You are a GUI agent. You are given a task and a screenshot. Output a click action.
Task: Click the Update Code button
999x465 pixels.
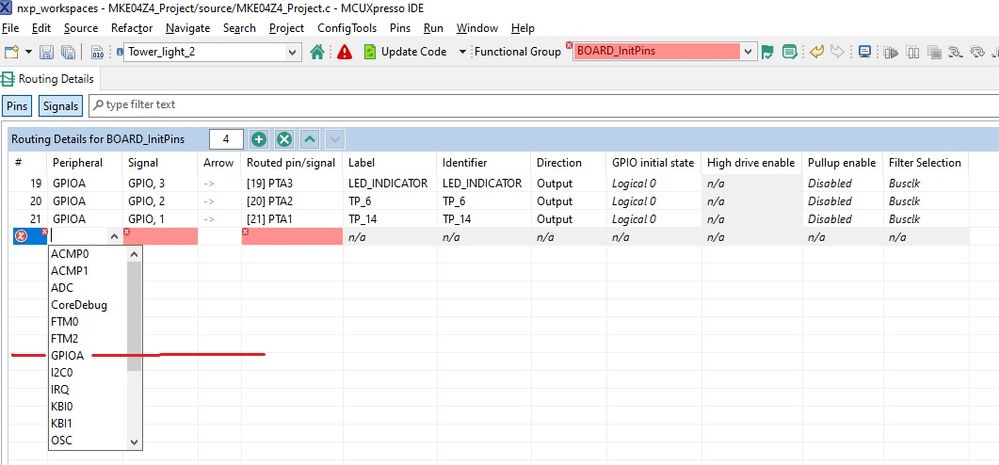click(x=405, y=52)
